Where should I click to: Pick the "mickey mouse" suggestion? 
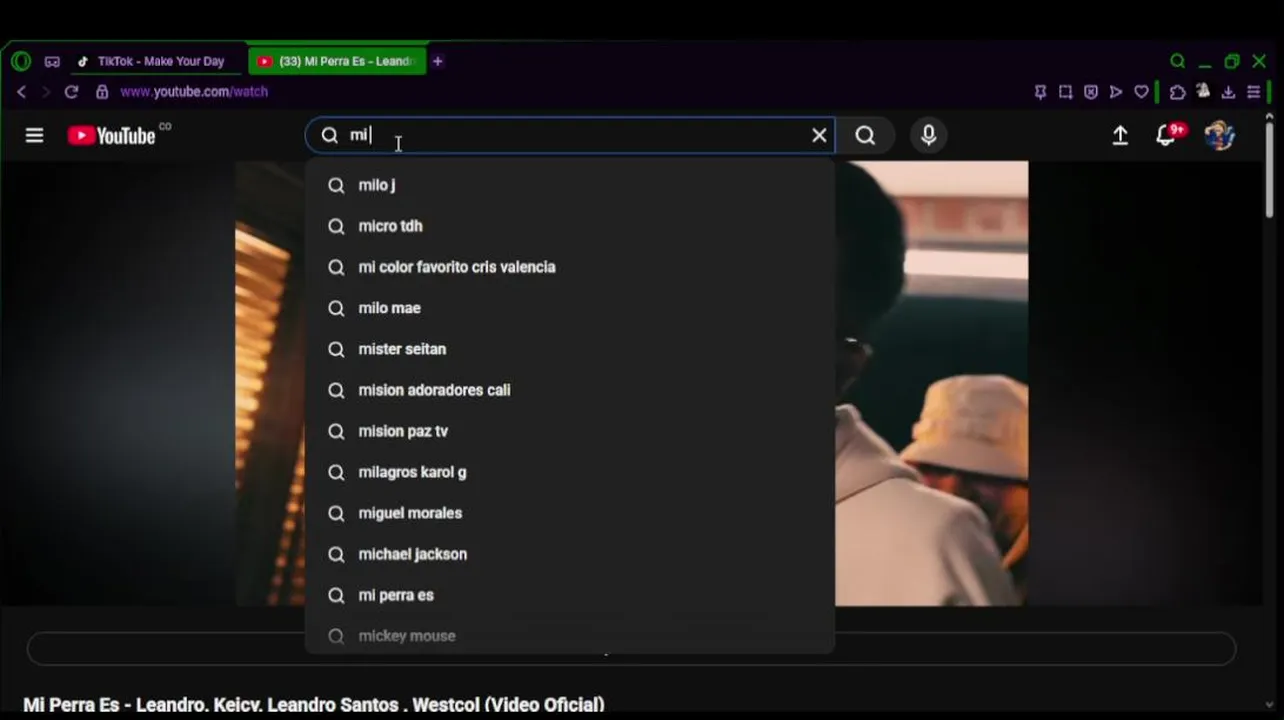(570, 636)
